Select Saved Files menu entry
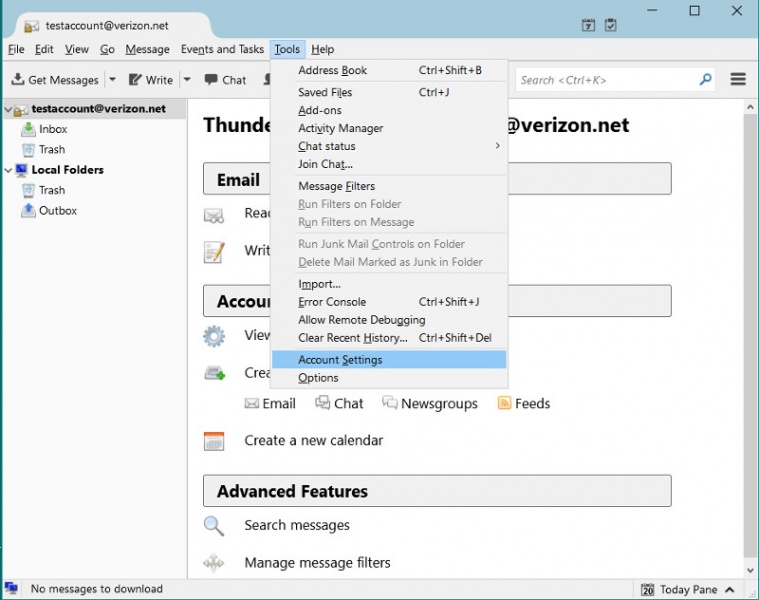759x600 pixels. pyautogui.click(x=389, y=92)
